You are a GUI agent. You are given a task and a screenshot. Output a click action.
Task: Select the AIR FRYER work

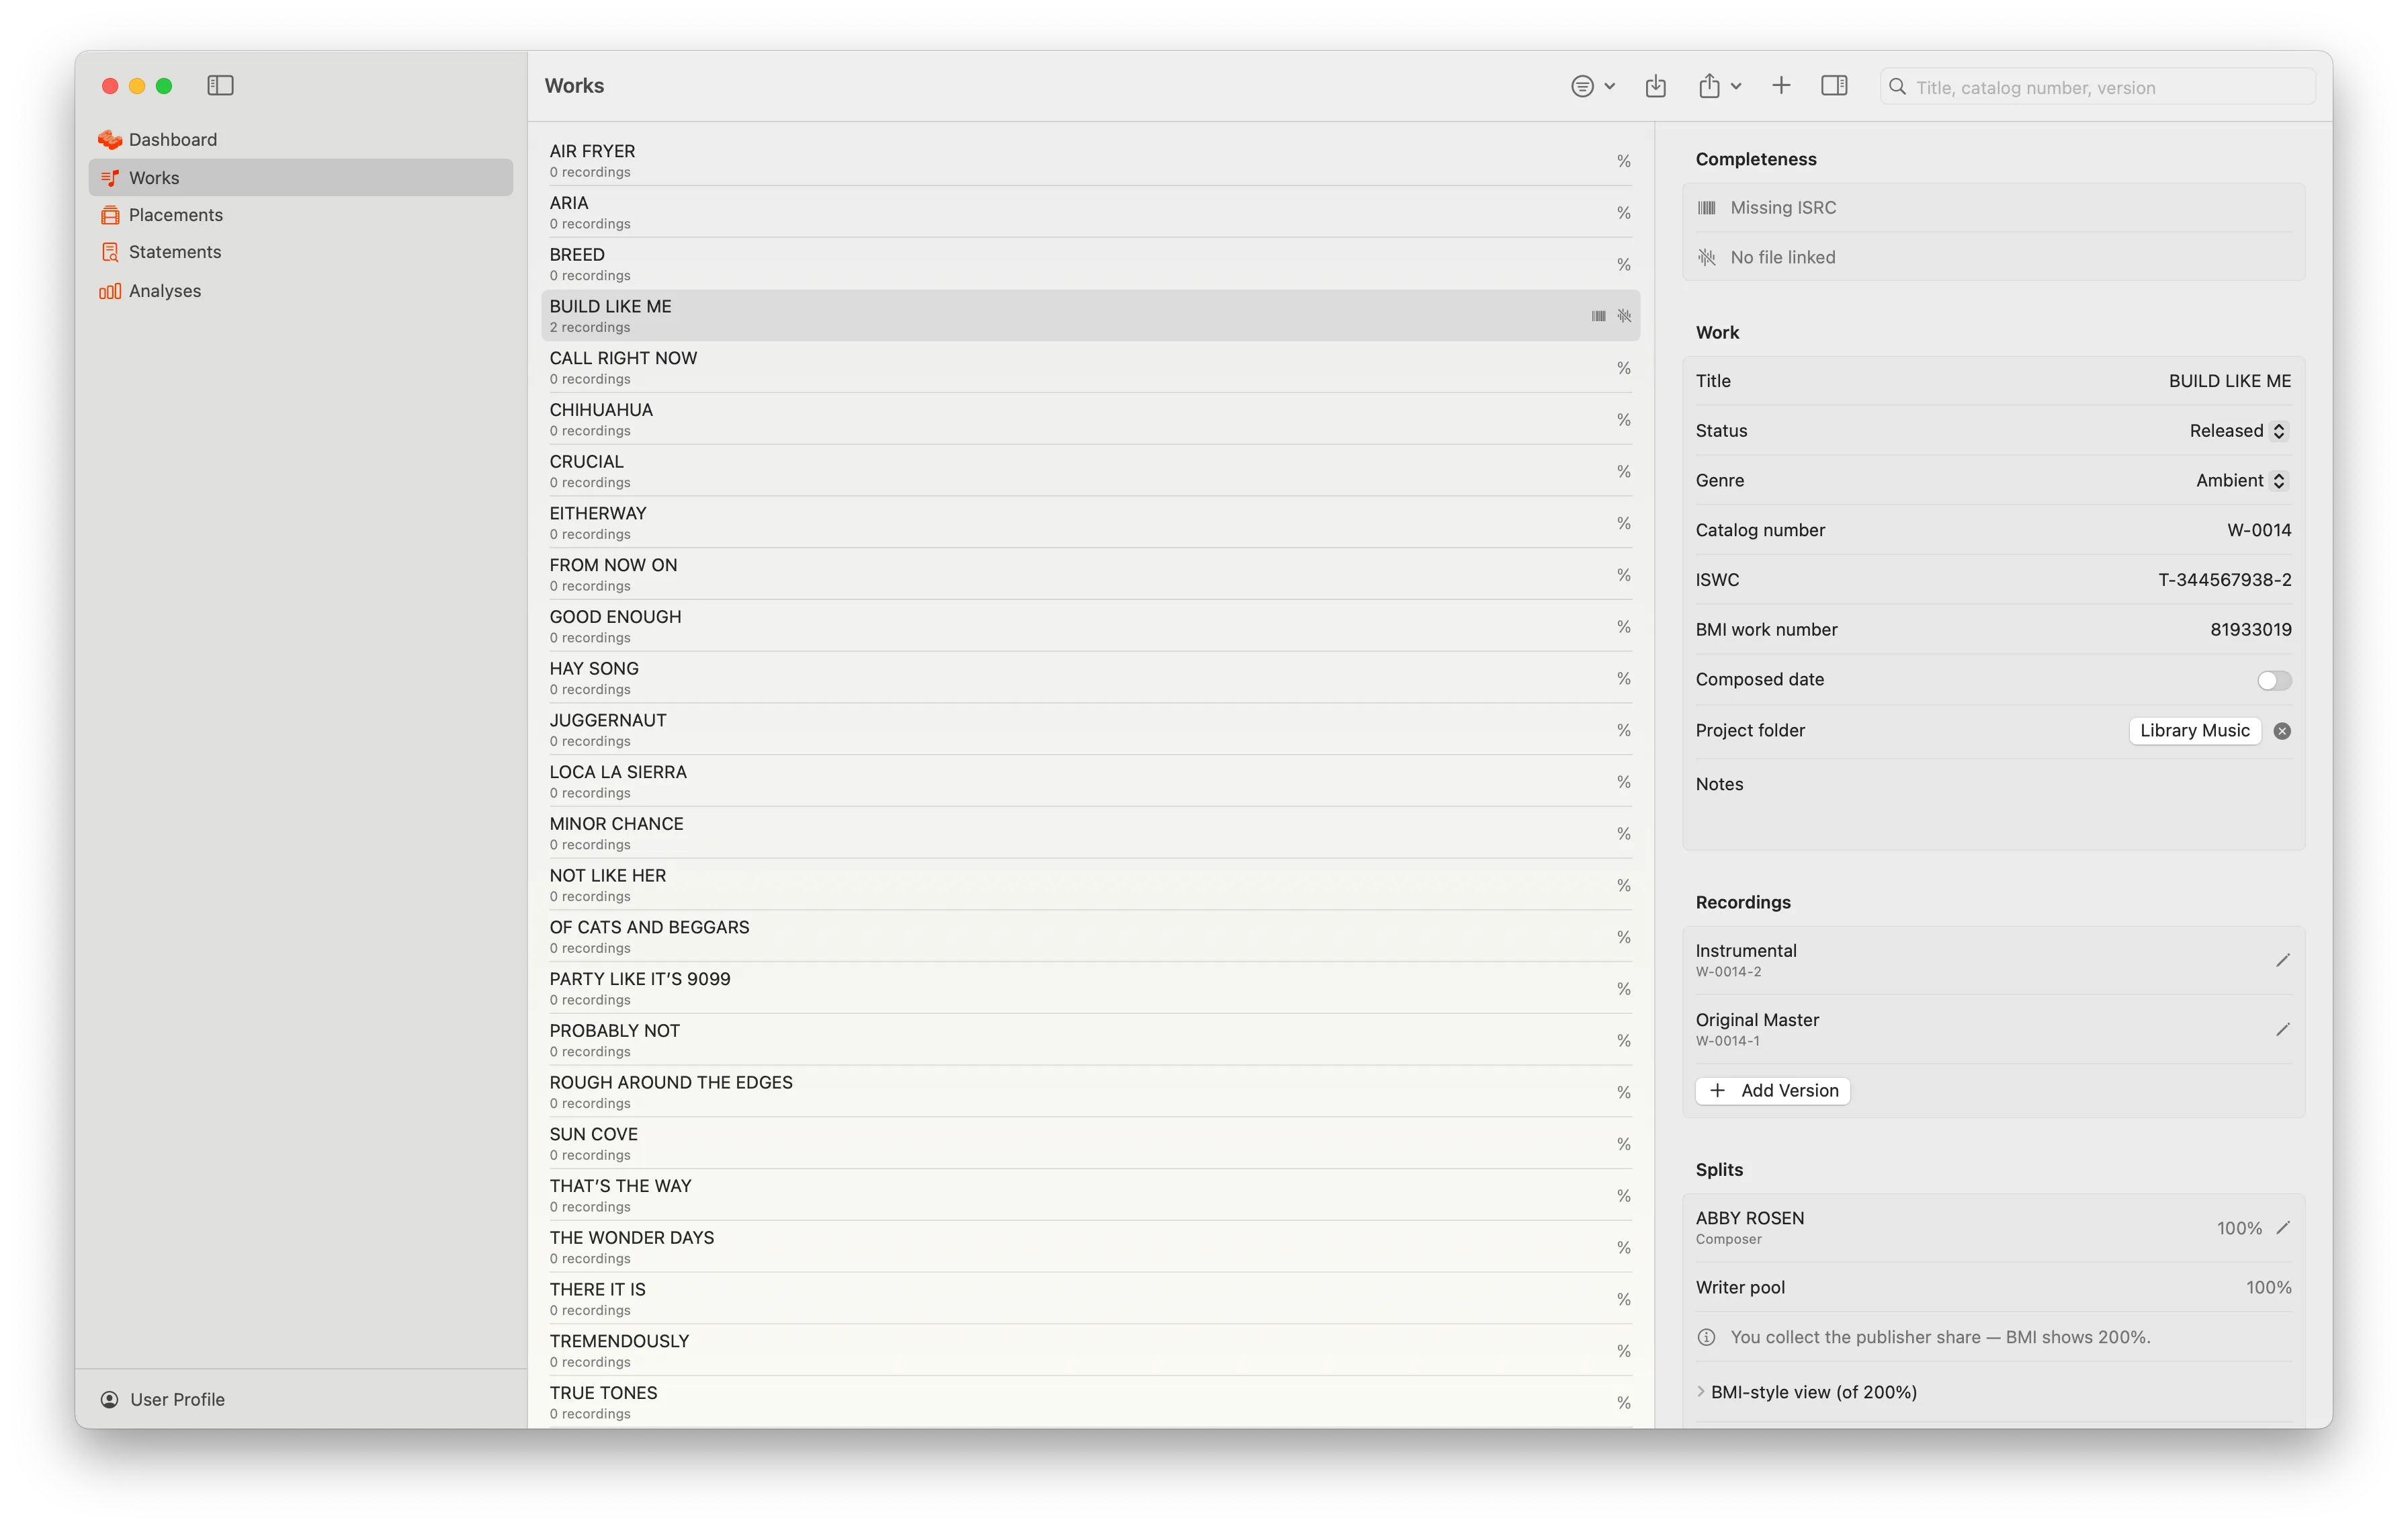point(1090,160)
